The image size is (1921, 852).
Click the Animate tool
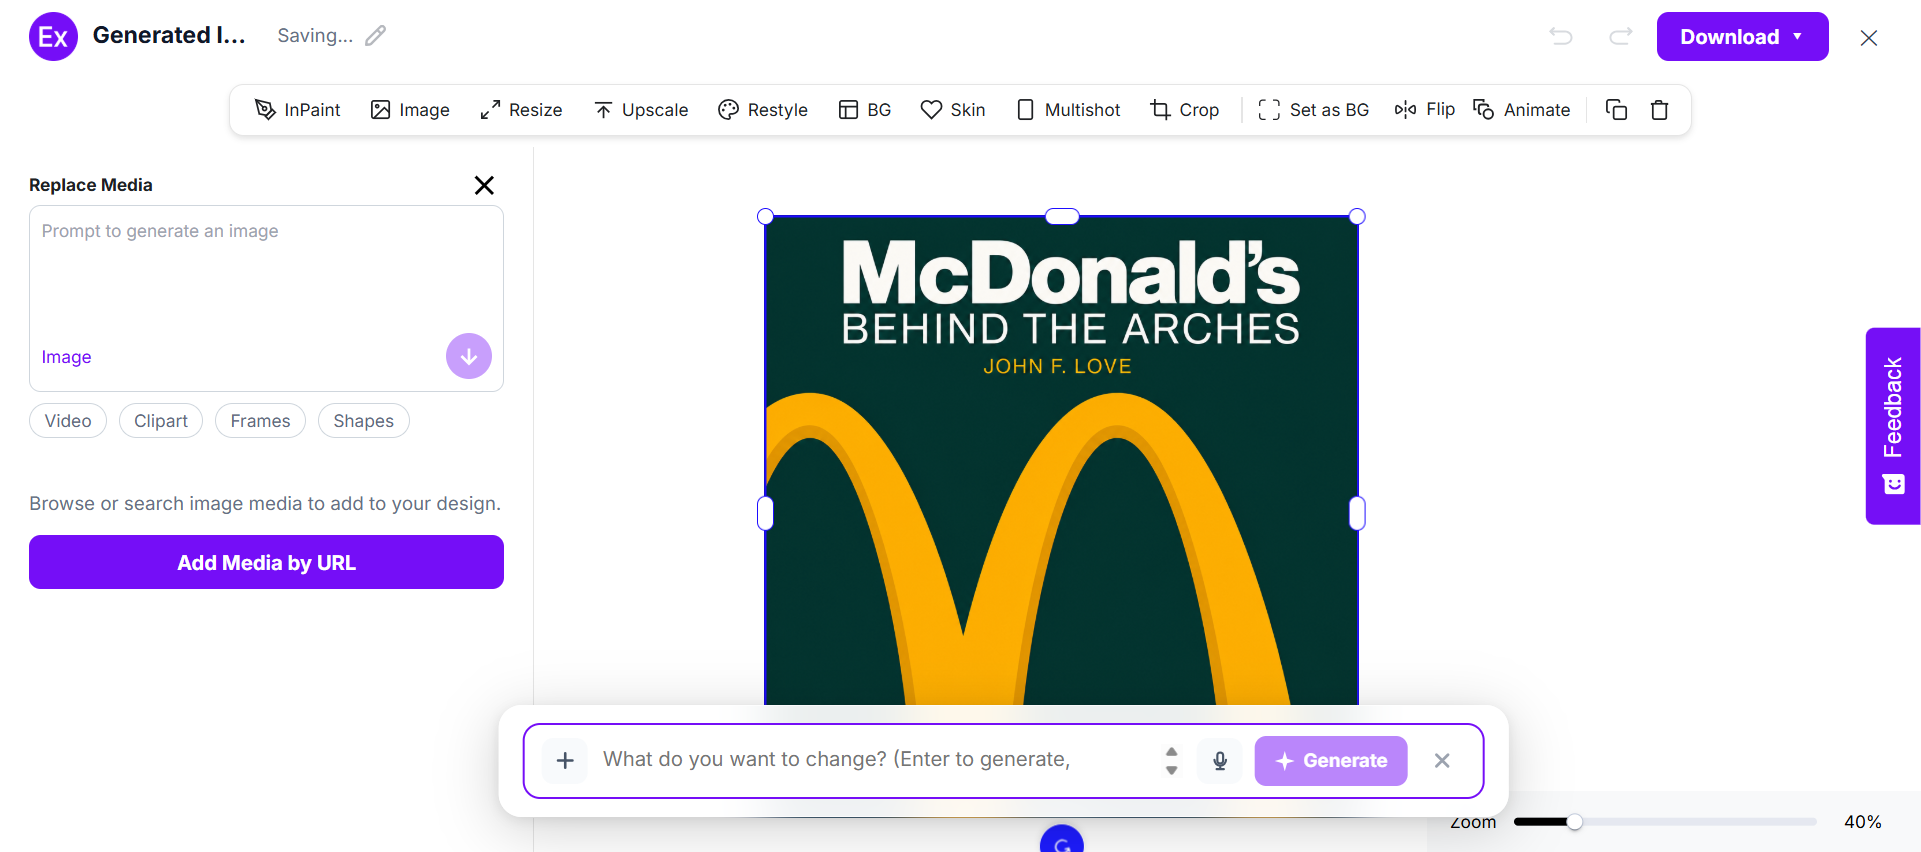pyautogui.click(x=1522, y=110)
